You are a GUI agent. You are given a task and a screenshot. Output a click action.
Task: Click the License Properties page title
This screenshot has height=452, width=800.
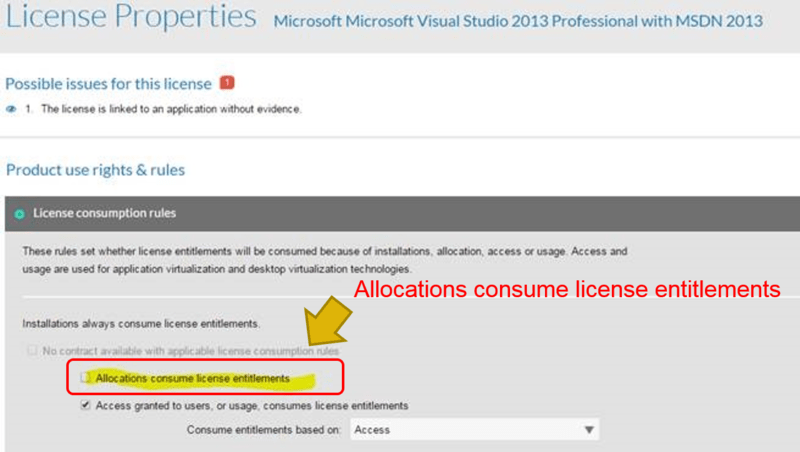pyautogui.click(x=128, y=19)
